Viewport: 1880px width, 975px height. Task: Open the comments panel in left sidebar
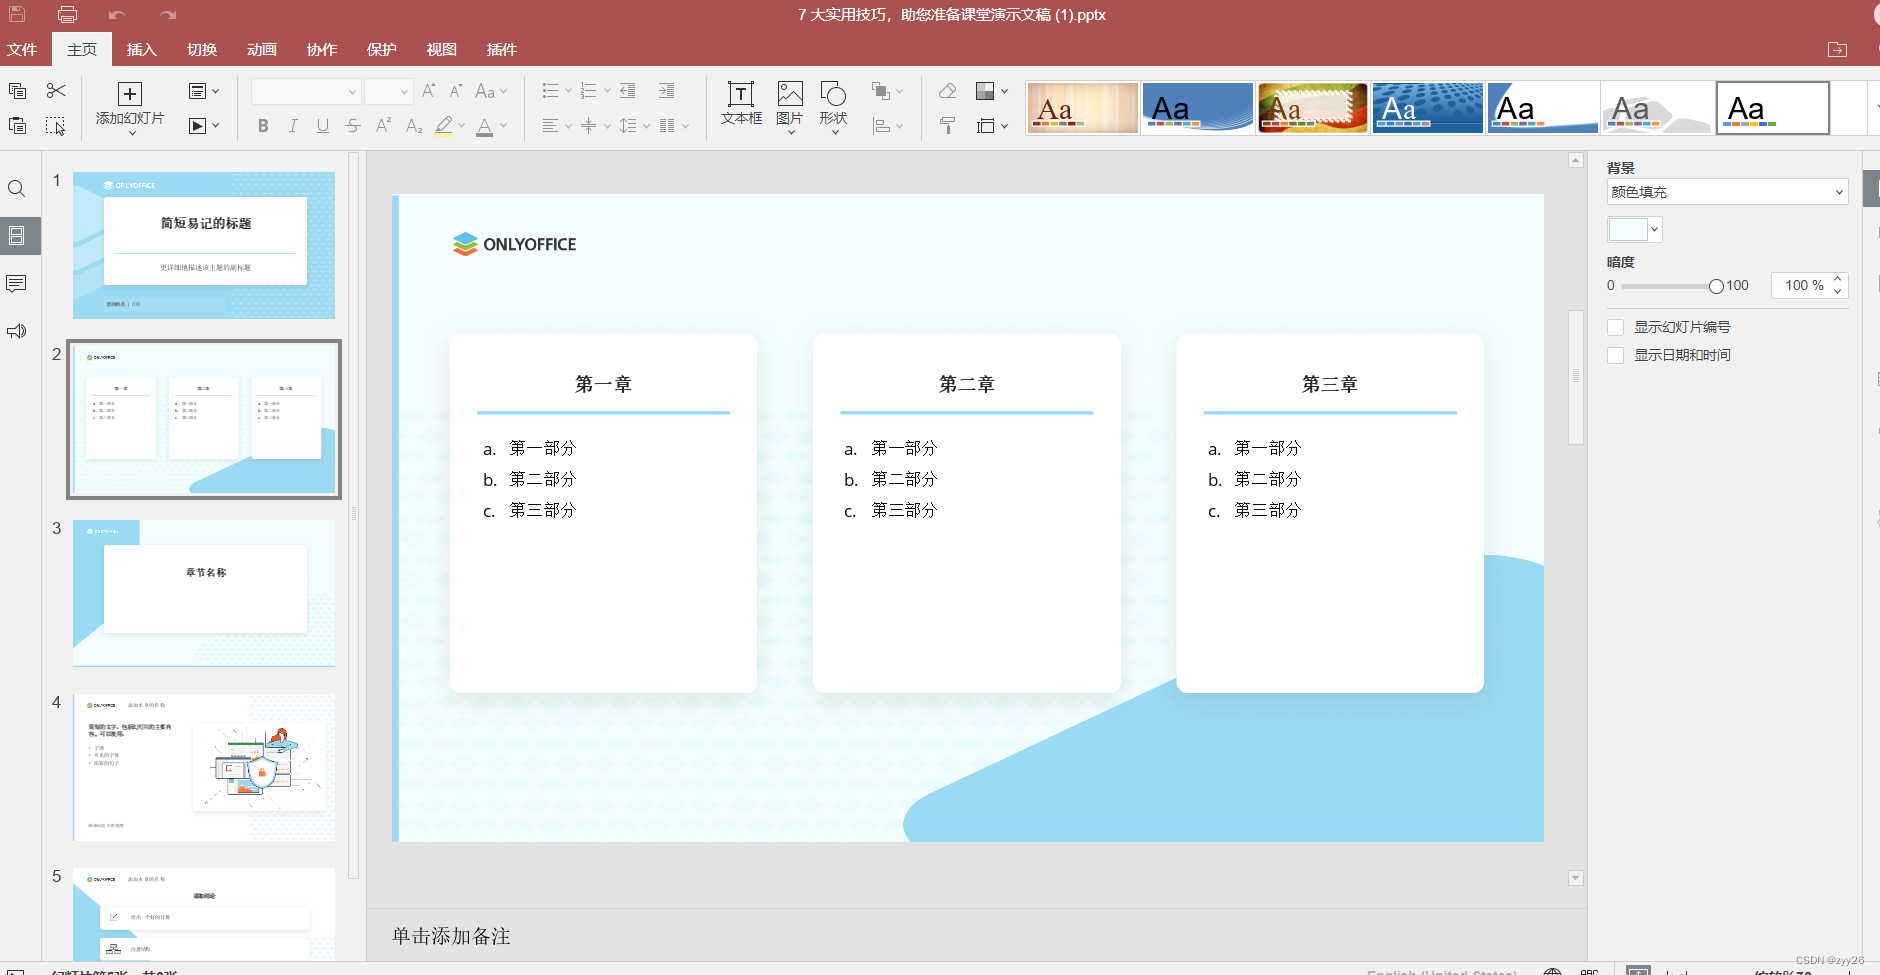point(16,284)
